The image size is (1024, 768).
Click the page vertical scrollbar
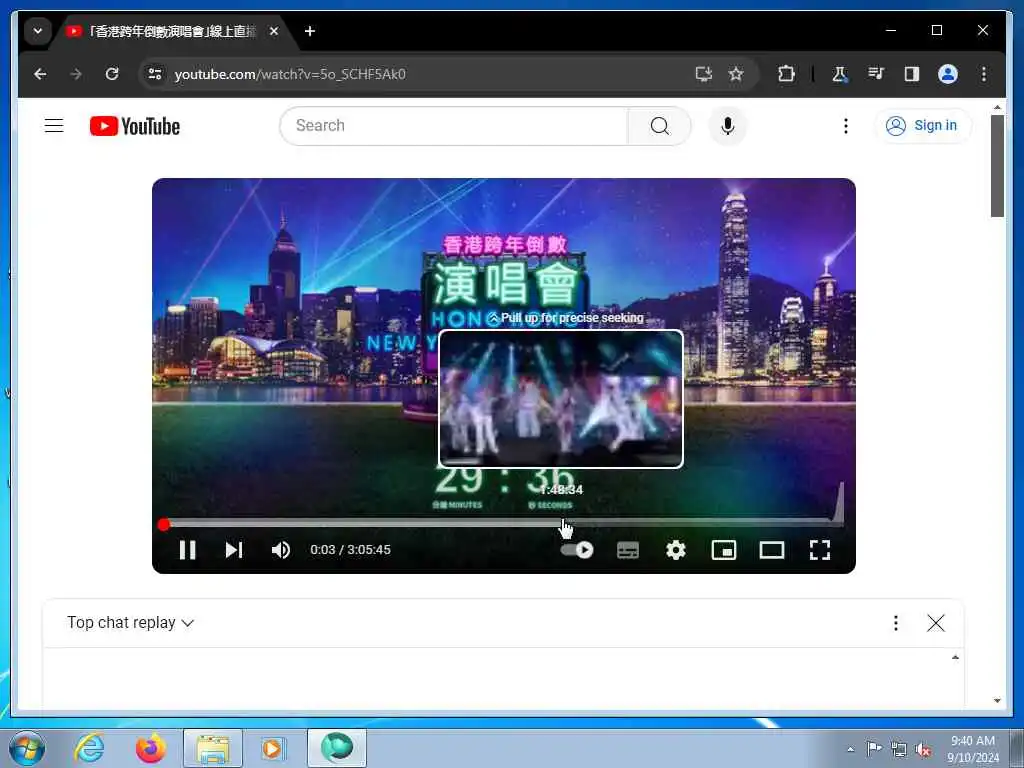click(x=997, y=166)
